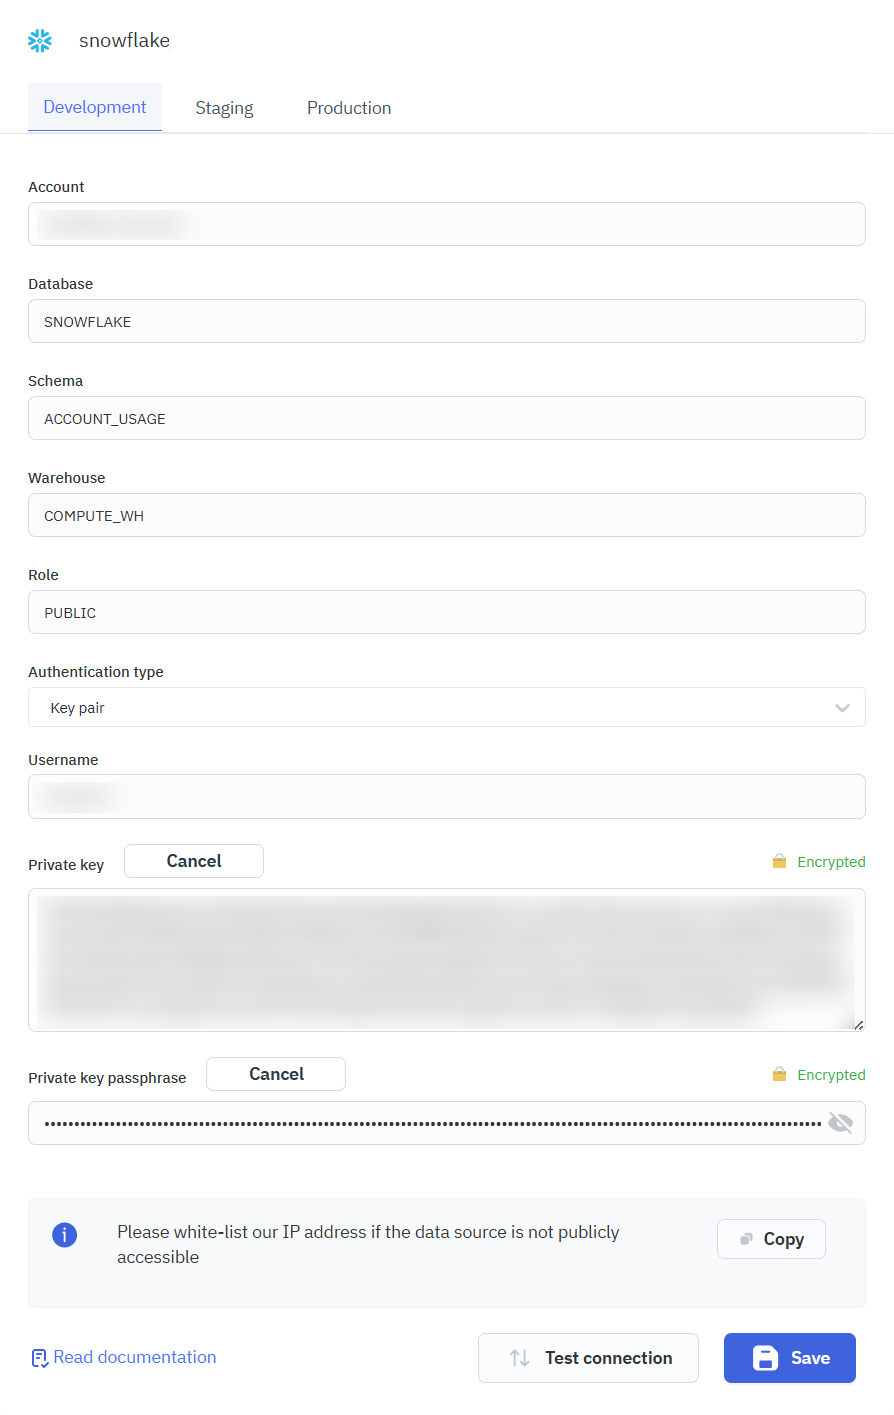Click into the Schema field
Screen dimensions: 894x1415
[x=447, y=418]
